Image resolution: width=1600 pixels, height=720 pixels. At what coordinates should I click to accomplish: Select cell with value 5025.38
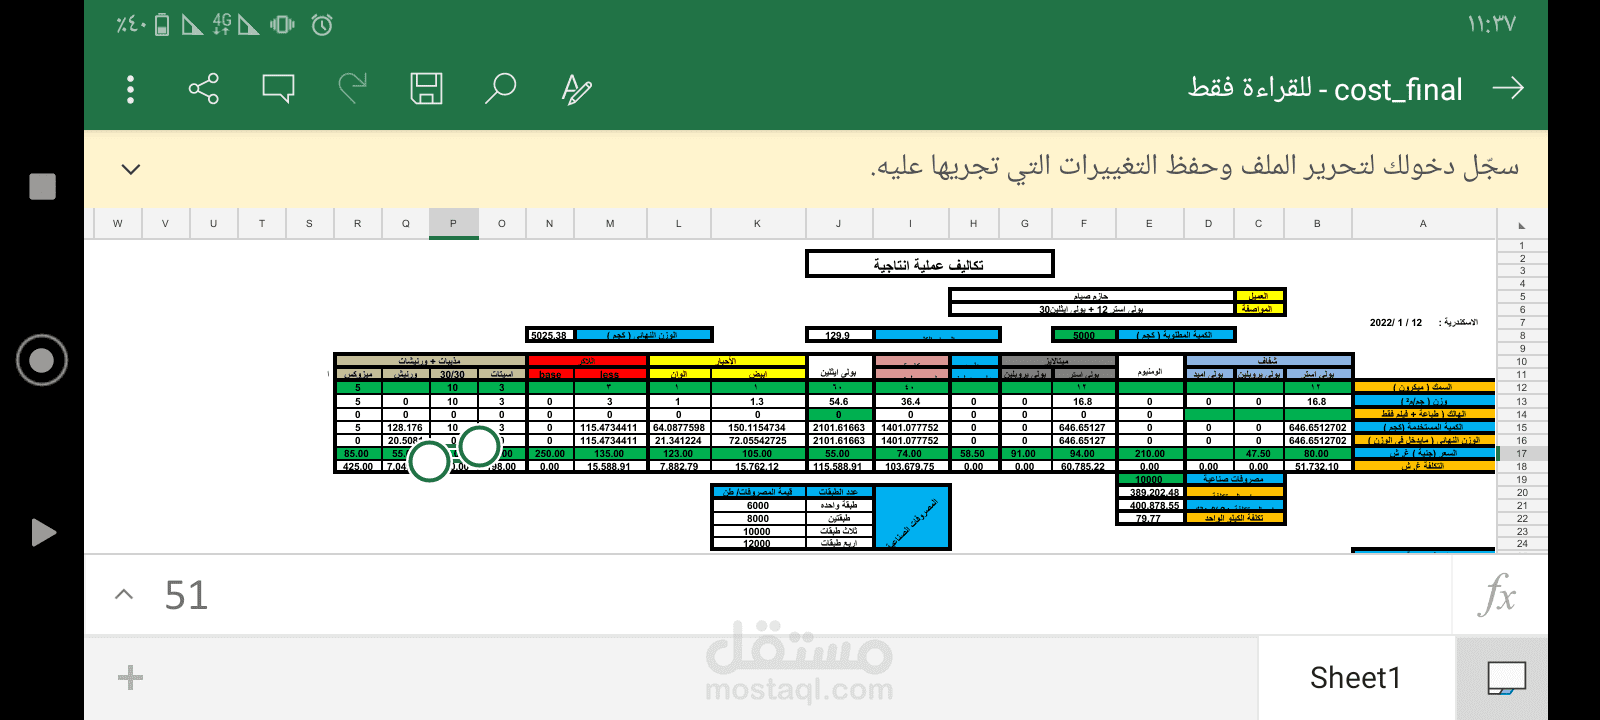(549, 335)
